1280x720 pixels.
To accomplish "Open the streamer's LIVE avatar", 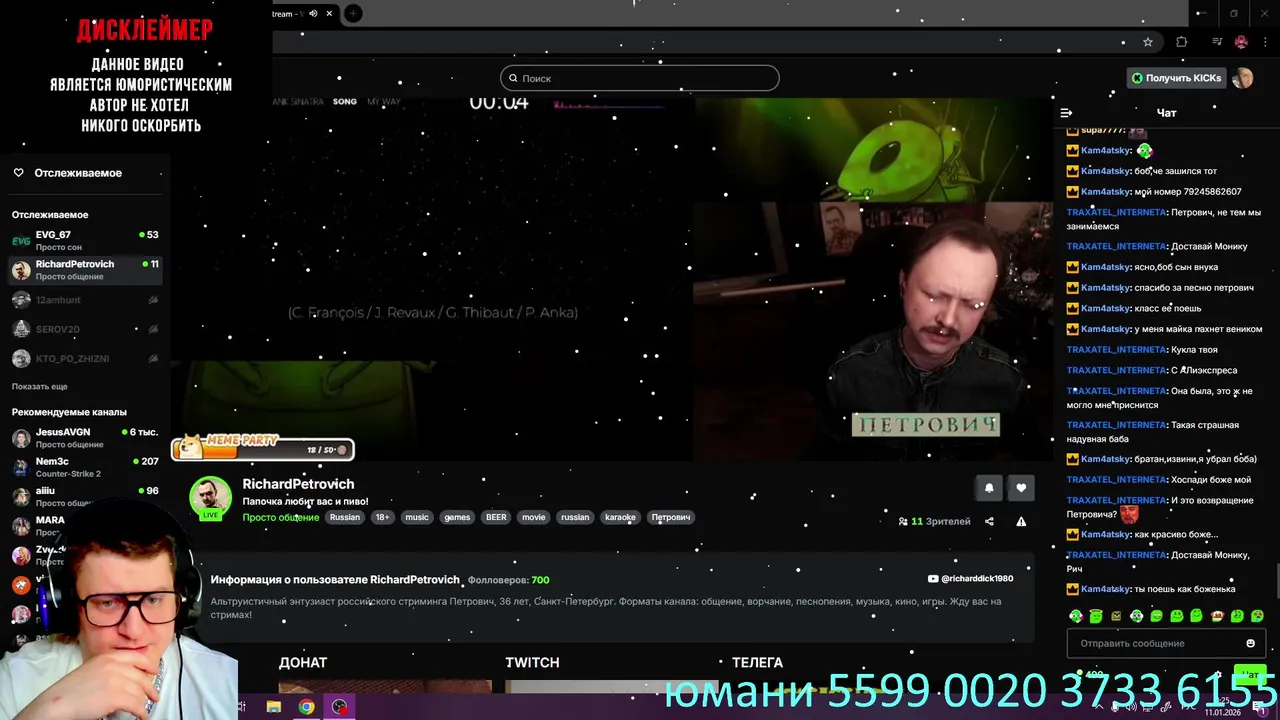I will point(210,498).
